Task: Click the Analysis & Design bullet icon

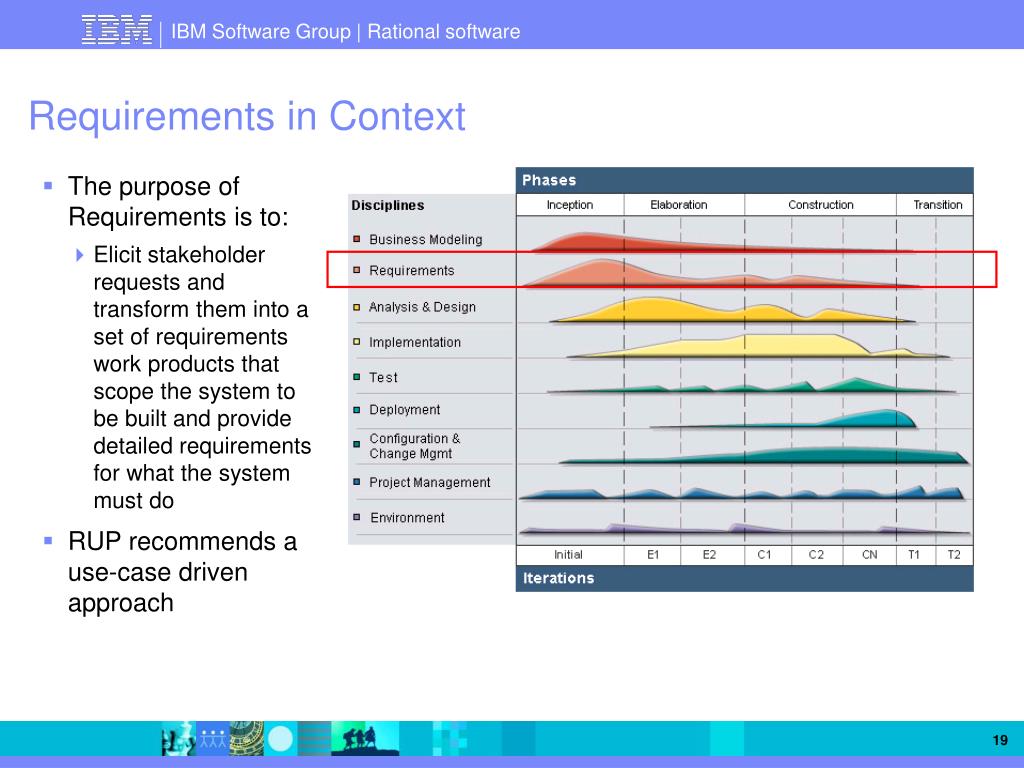Action: tap(357, 307)
